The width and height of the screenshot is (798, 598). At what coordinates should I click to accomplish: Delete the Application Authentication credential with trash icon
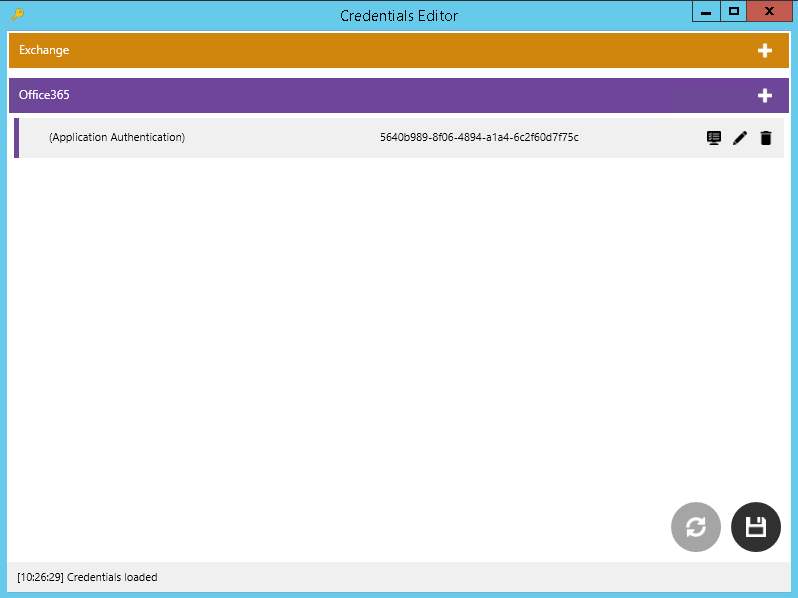point(766,138)
